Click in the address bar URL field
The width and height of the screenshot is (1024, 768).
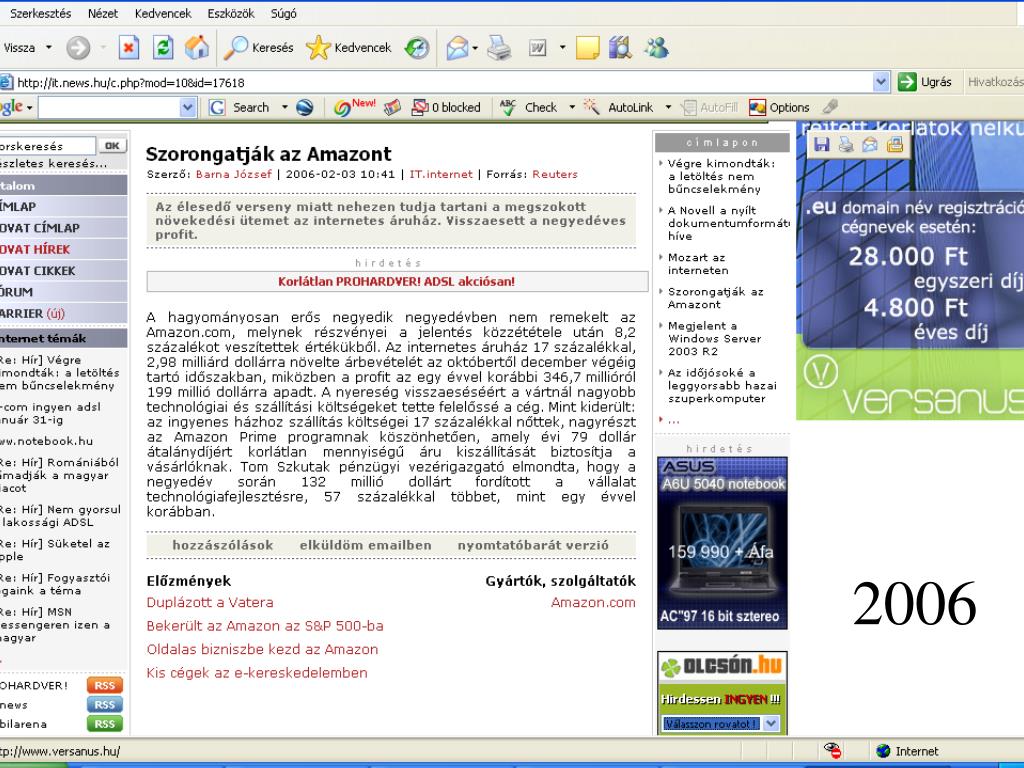point(444,82)
